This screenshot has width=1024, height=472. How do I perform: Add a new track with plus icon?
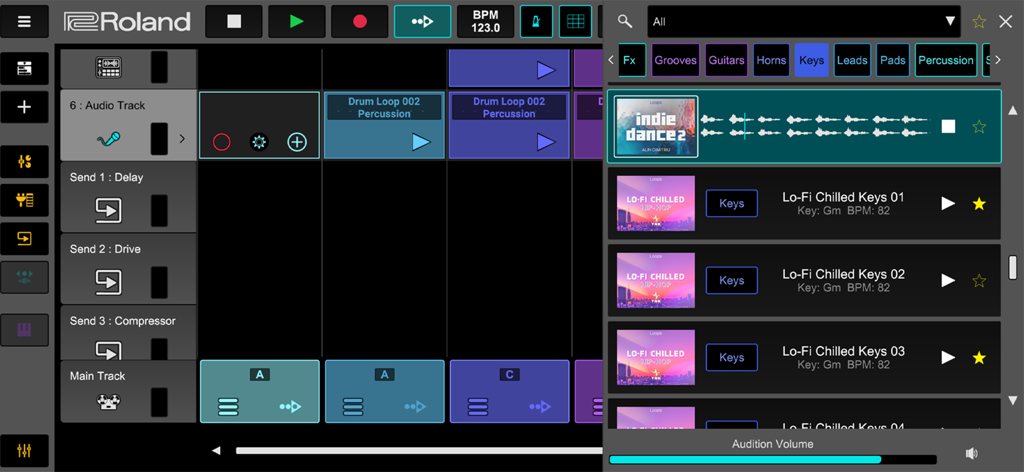tap(24, 107)
